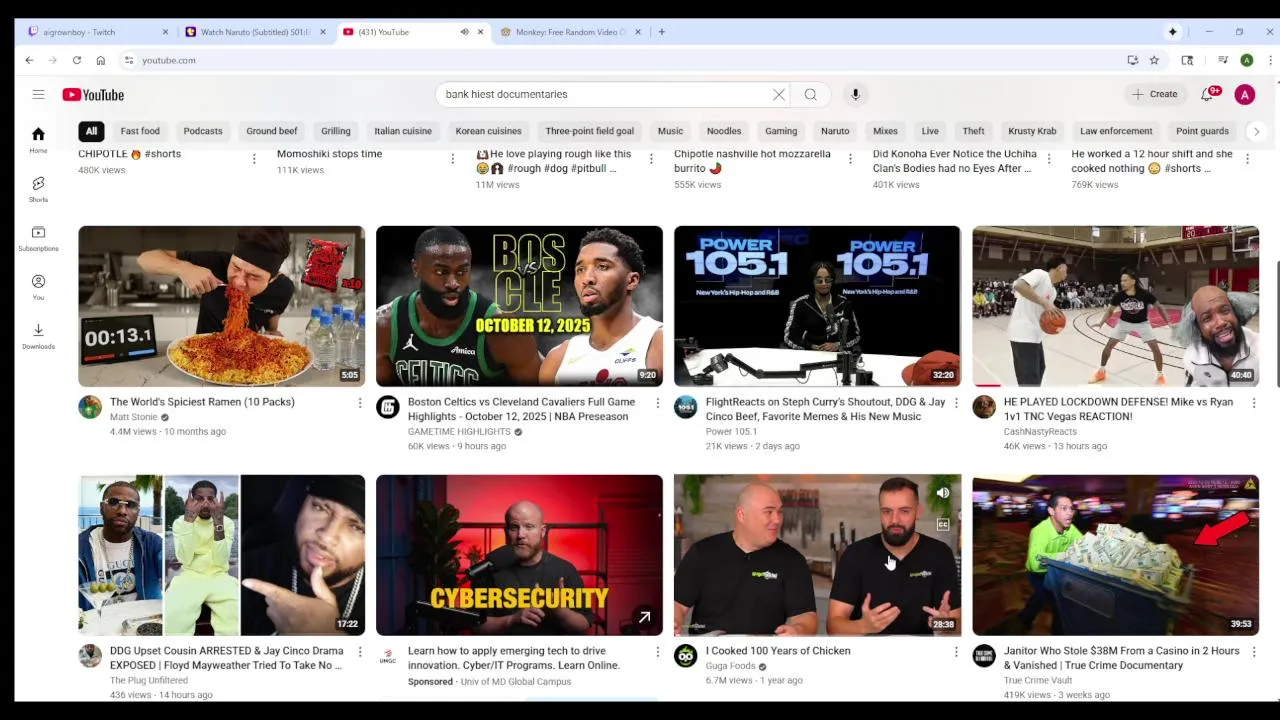
Task: Open the account avatar menu
Action: [x=1244, y=94]
